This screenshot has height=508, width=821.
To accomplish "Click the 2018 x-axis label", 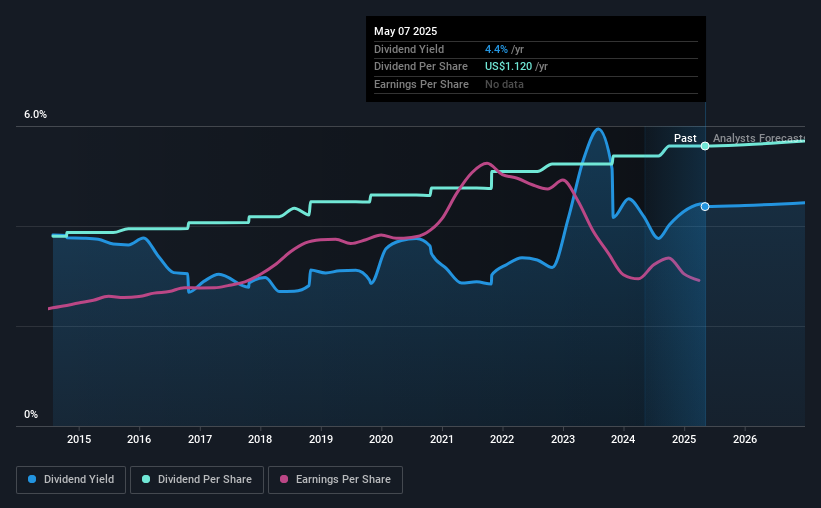I will pyautogui.click(x=260, y=439).
